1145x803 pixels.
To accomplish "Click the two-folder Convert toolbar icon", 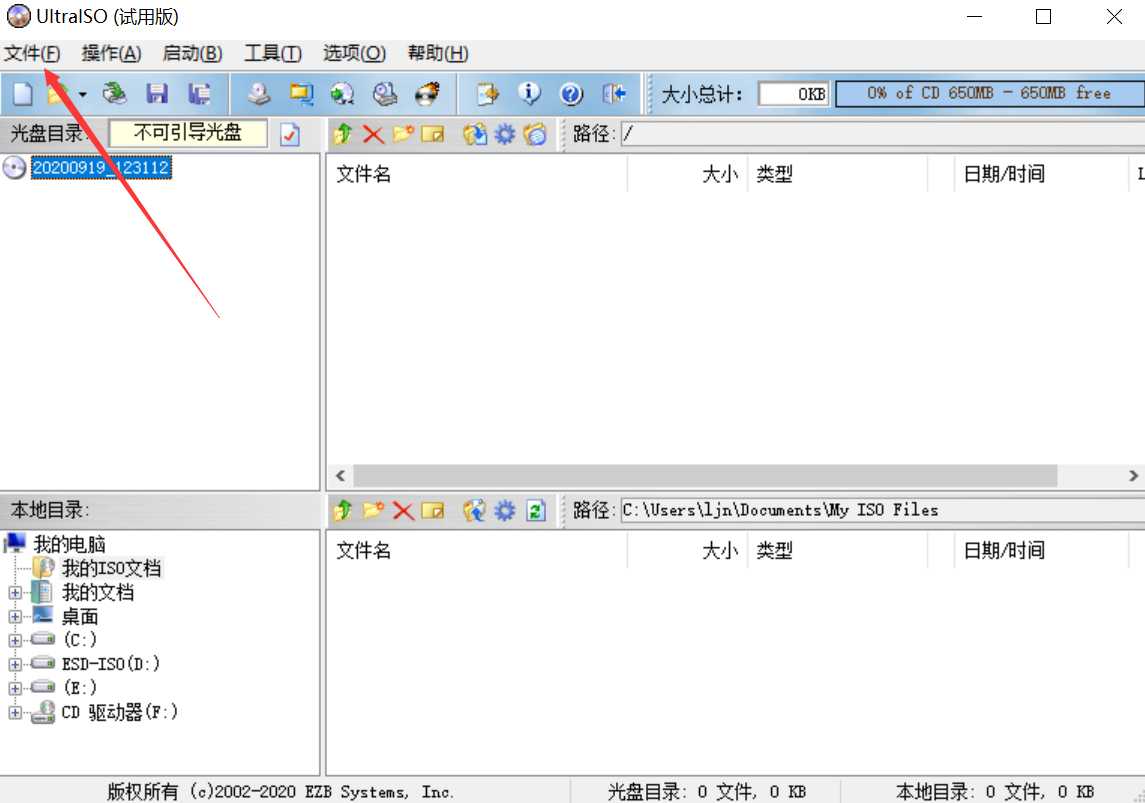I will (301, 93).
